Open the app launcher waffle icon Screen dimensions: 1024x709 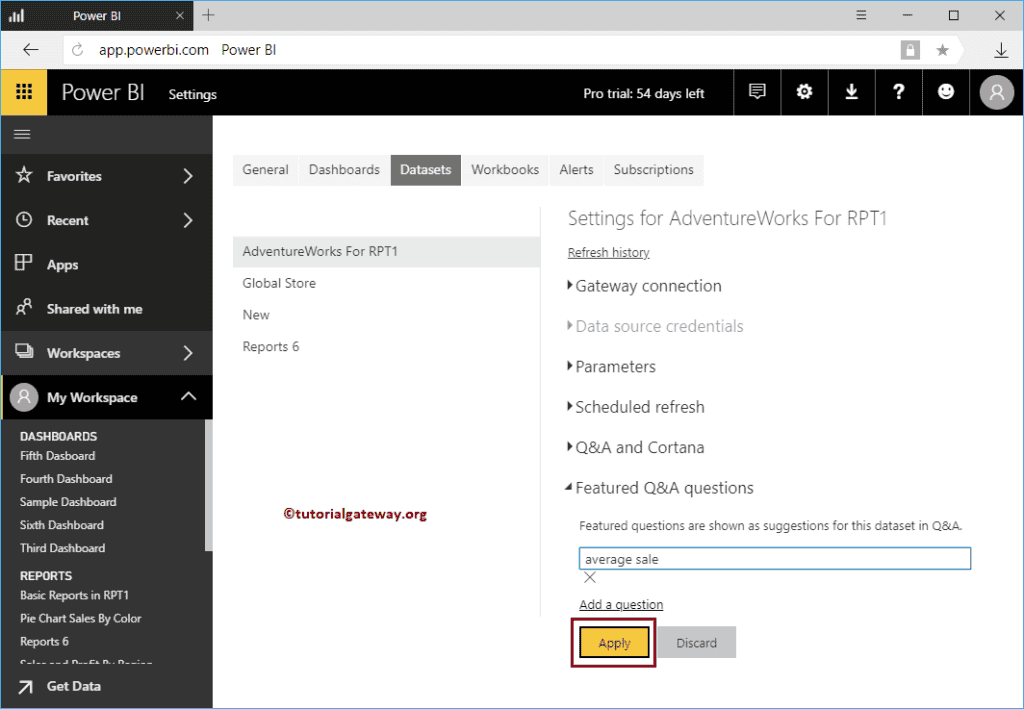(x=24, y=92)
